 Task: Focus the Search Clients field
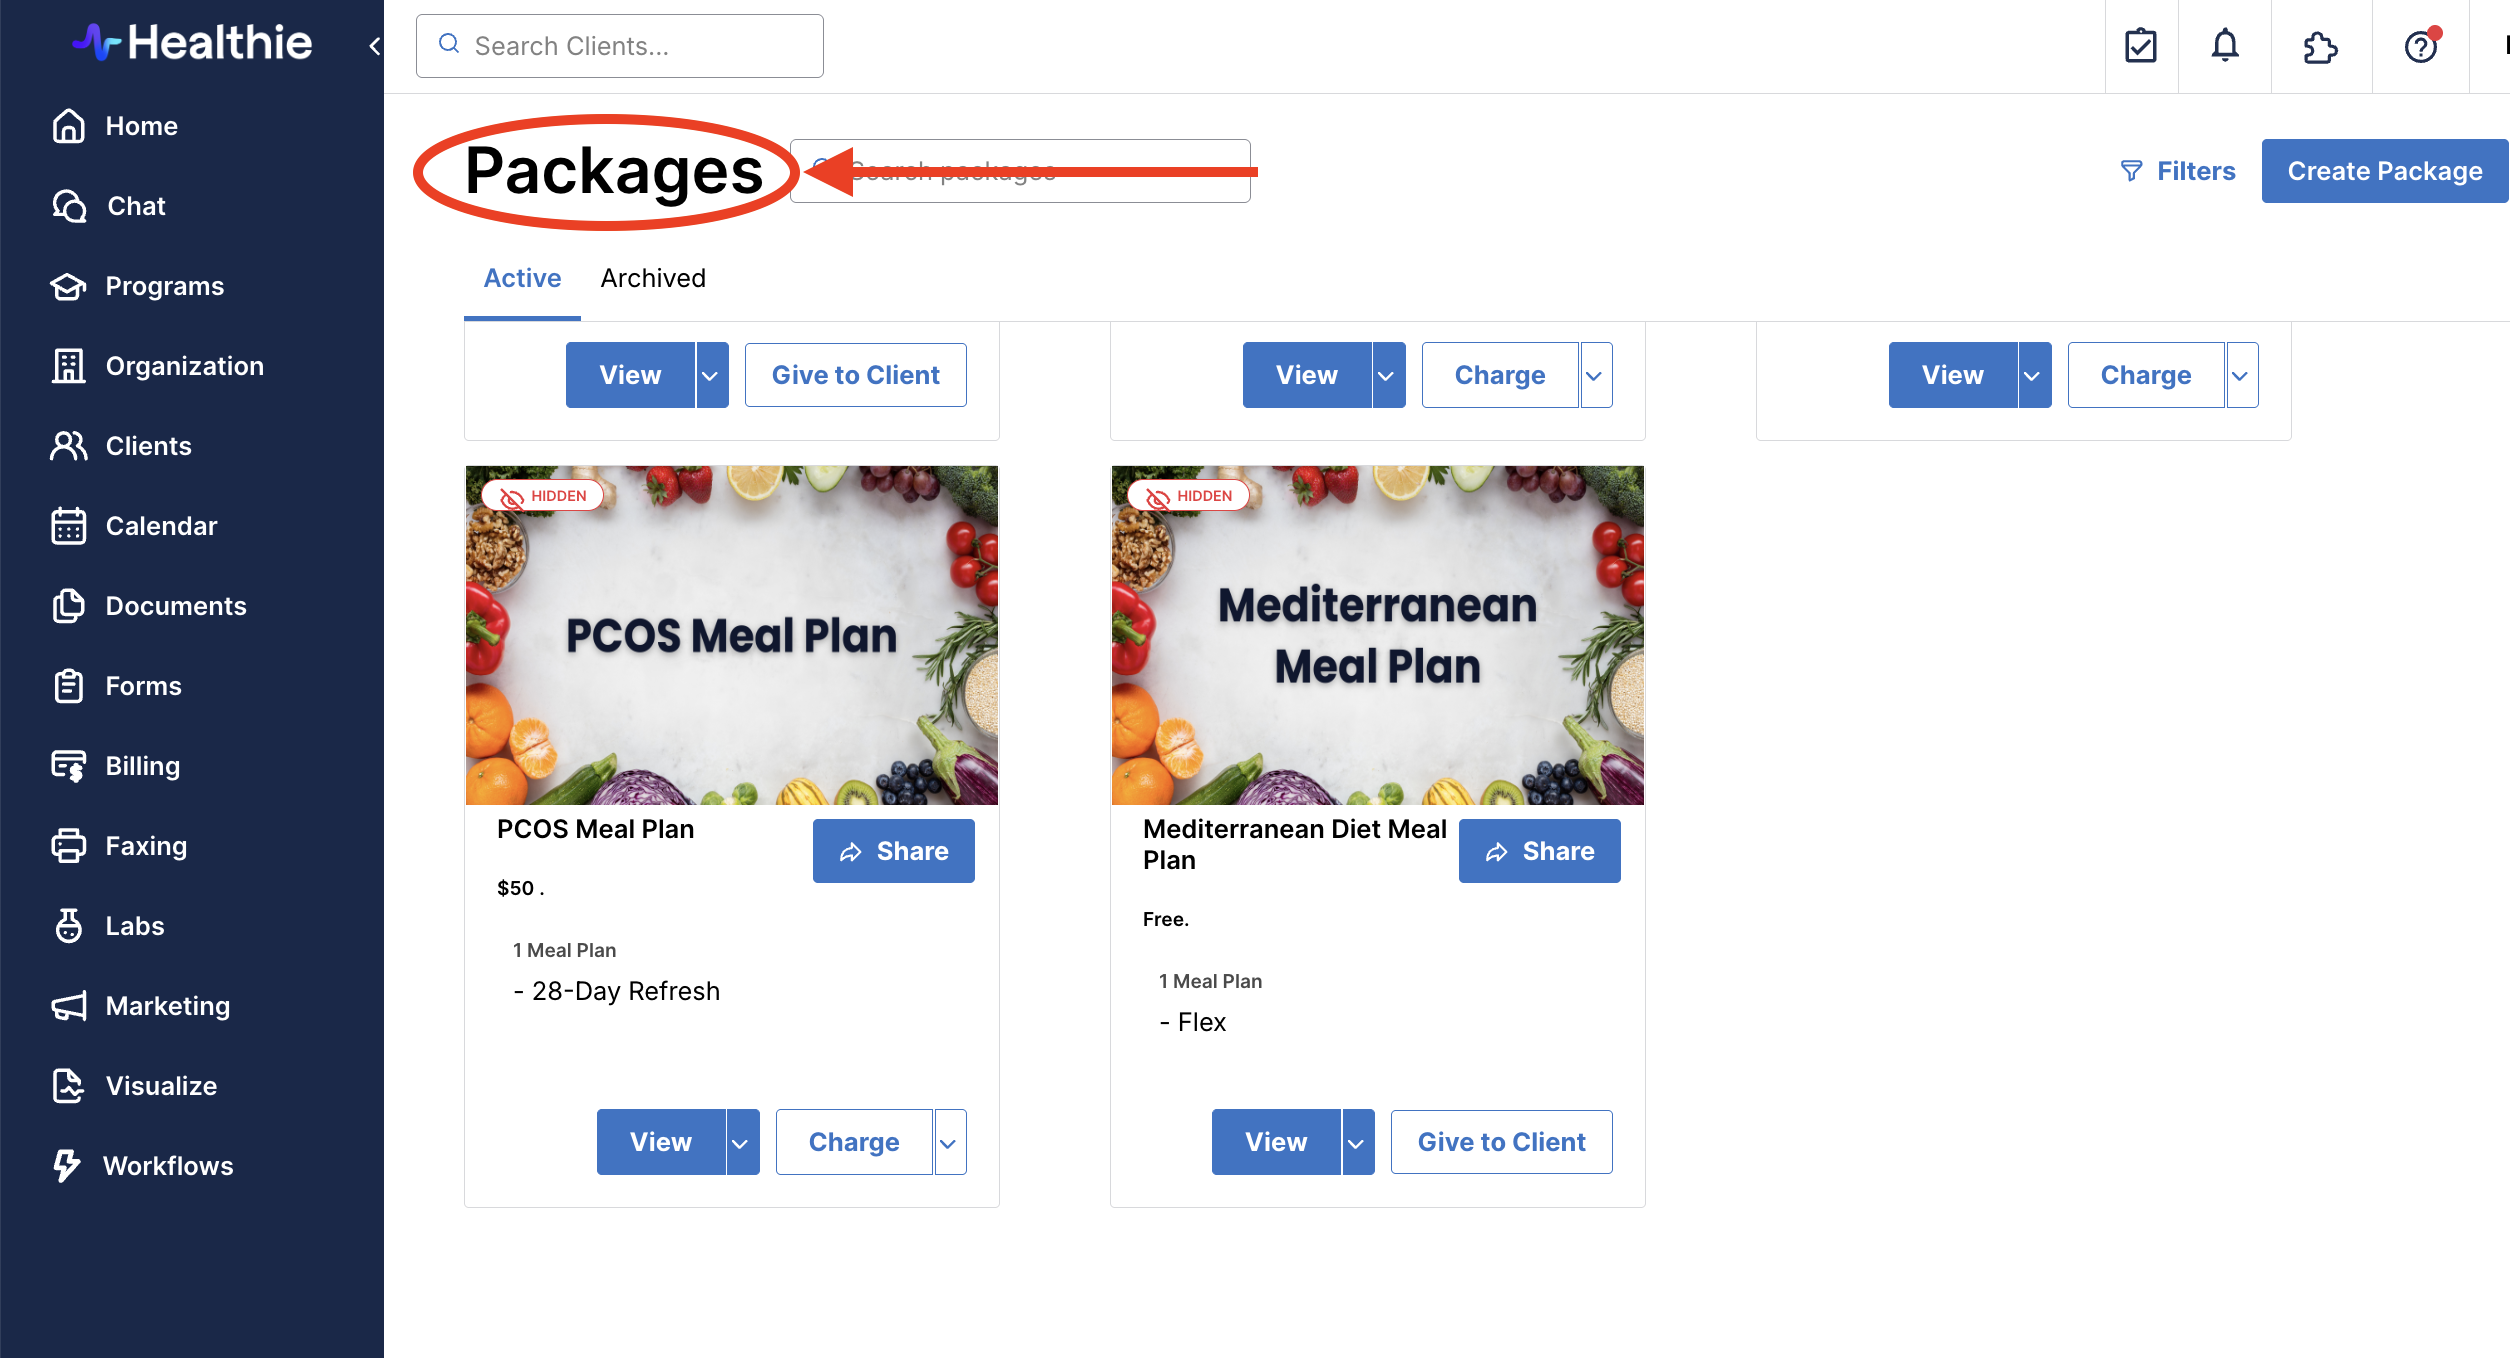coord(620,46)
